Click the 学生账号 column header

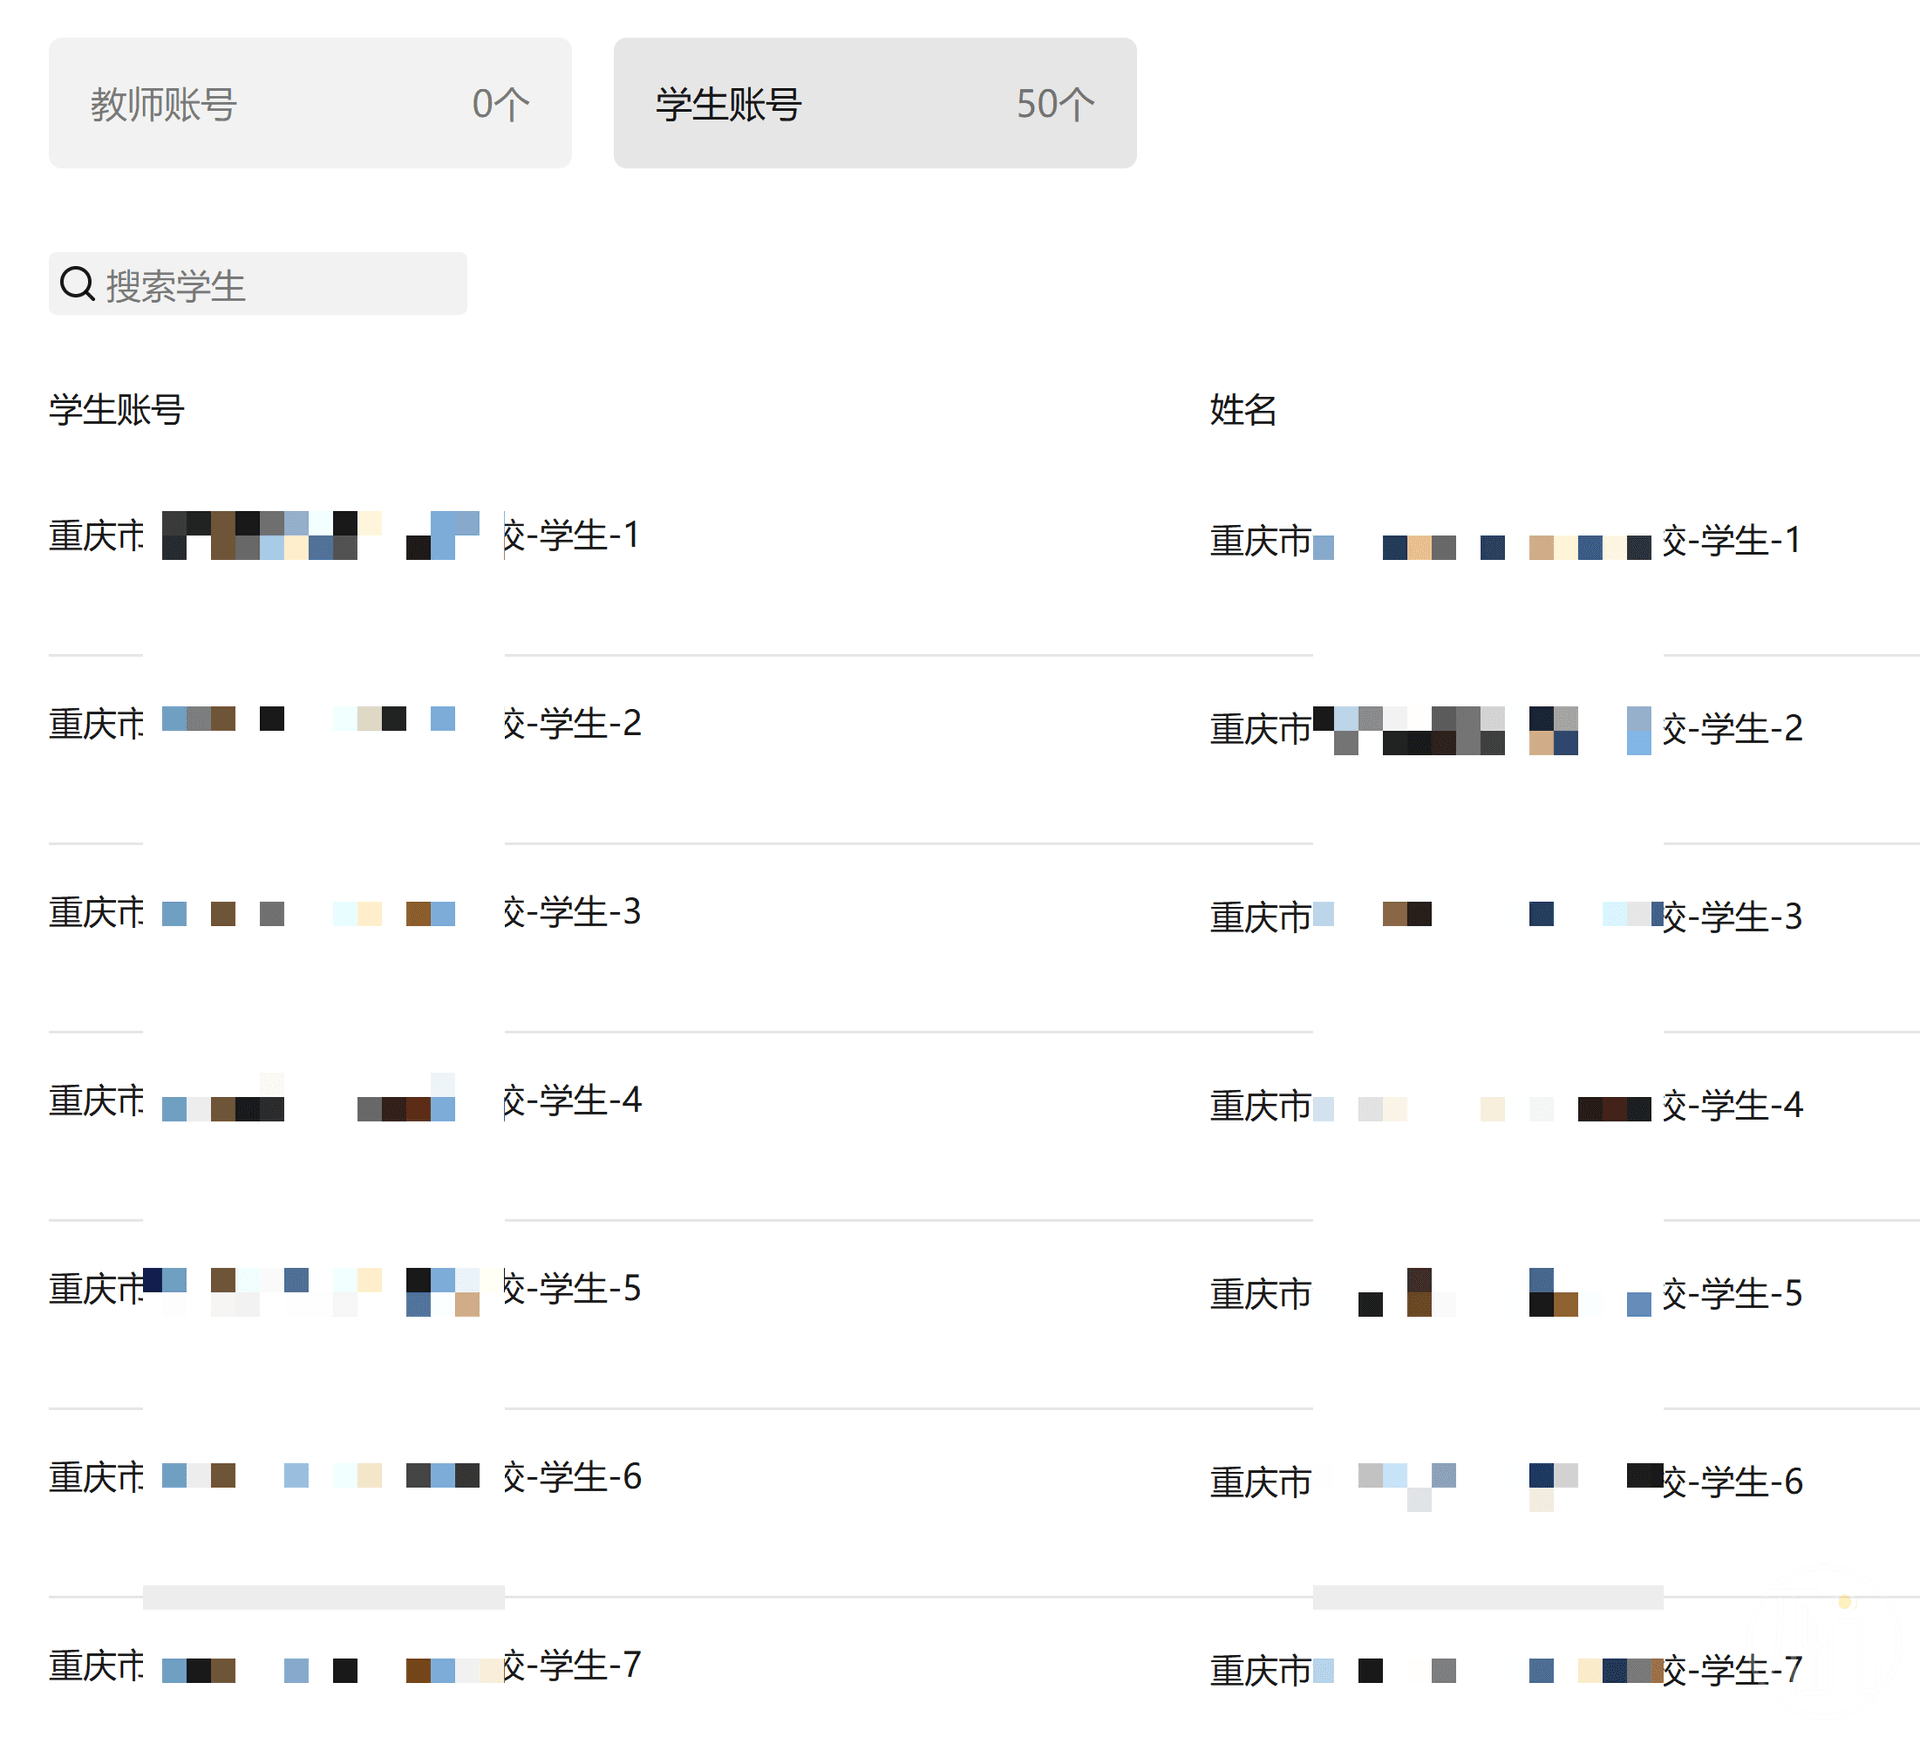pos(117,410)
